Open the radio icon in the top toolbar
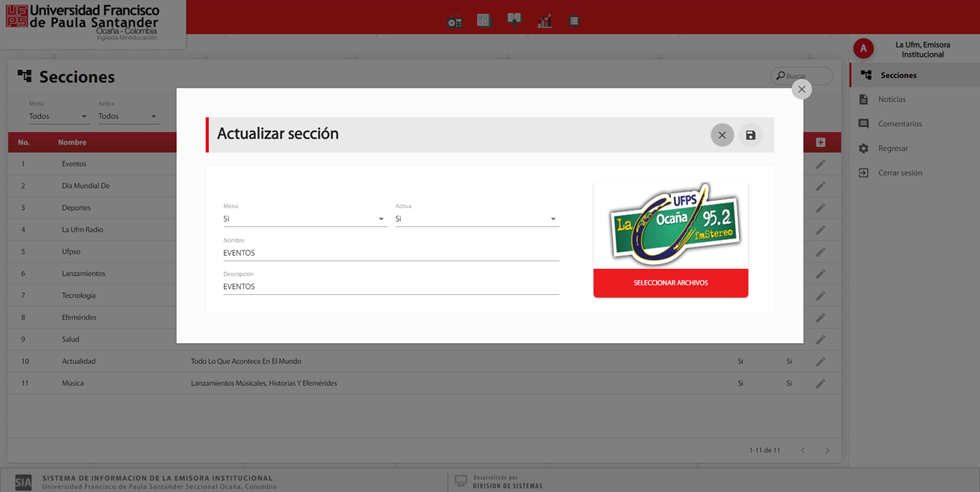 [x=455, y=21]
